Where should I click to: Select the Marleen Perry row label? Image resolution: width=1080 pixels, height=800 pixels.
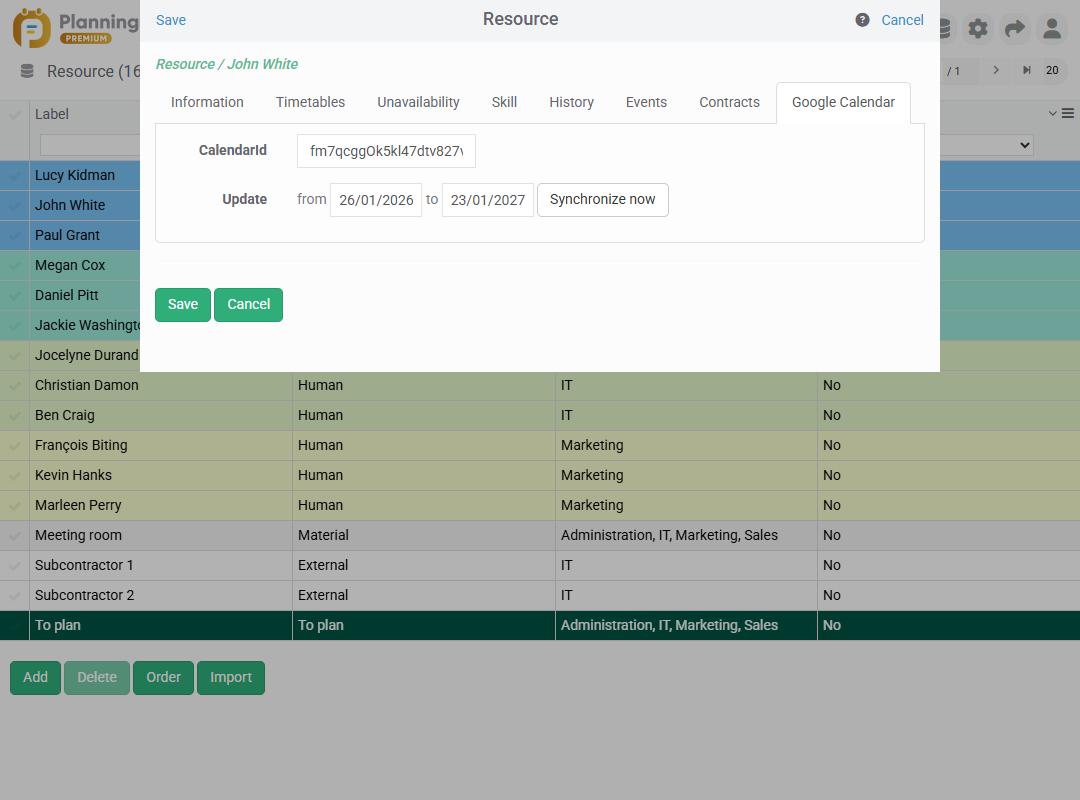tap(78, 506)
